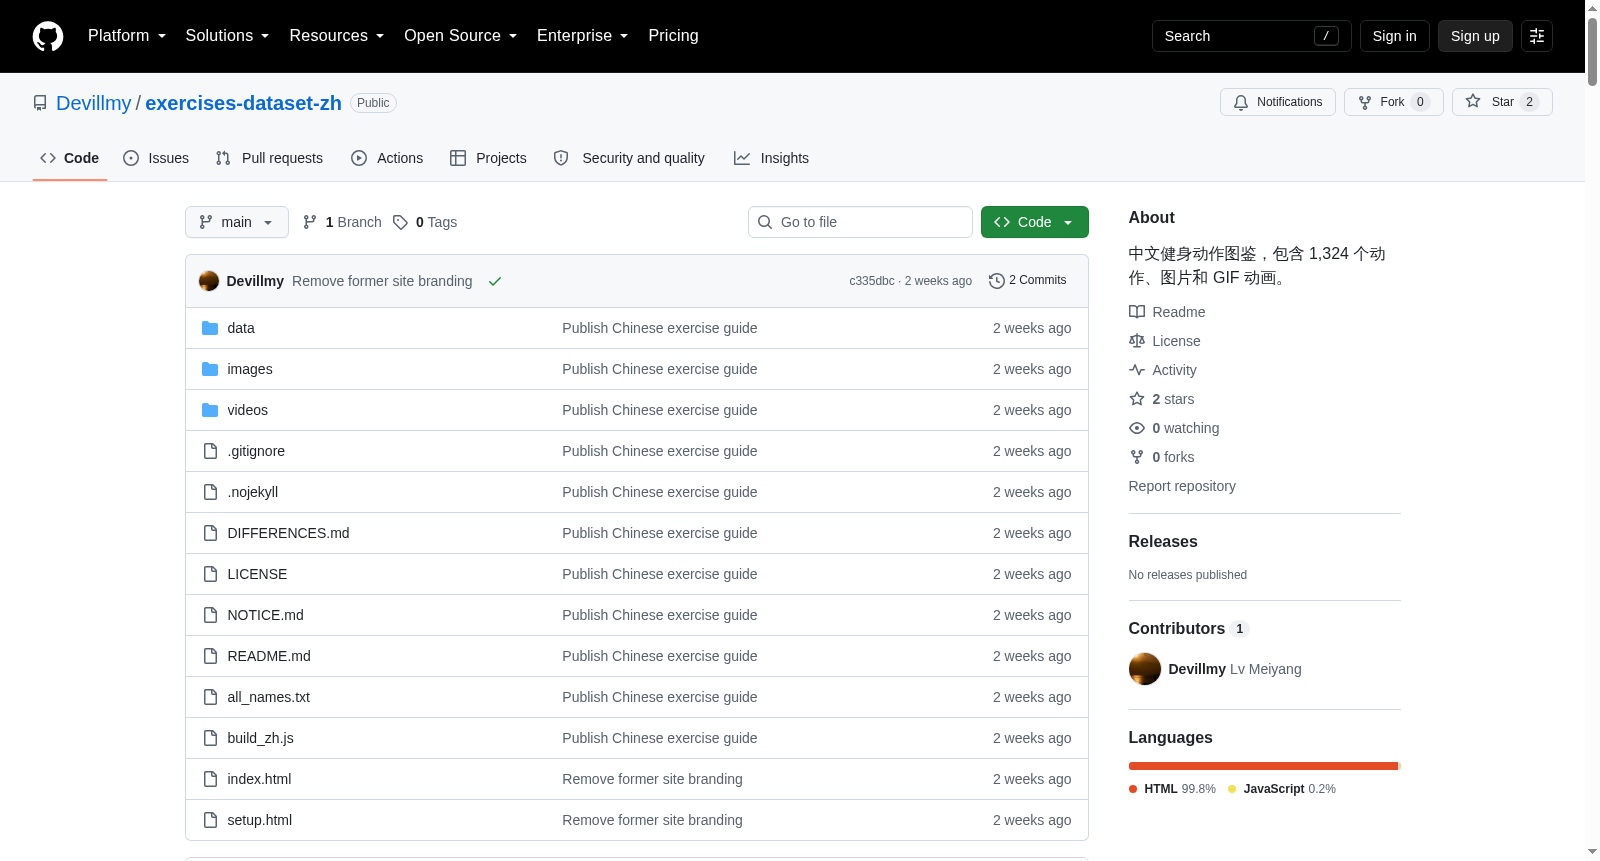Click the JavaScript 0.2% language entry

pyautogui.click(x=1282, y=789)
